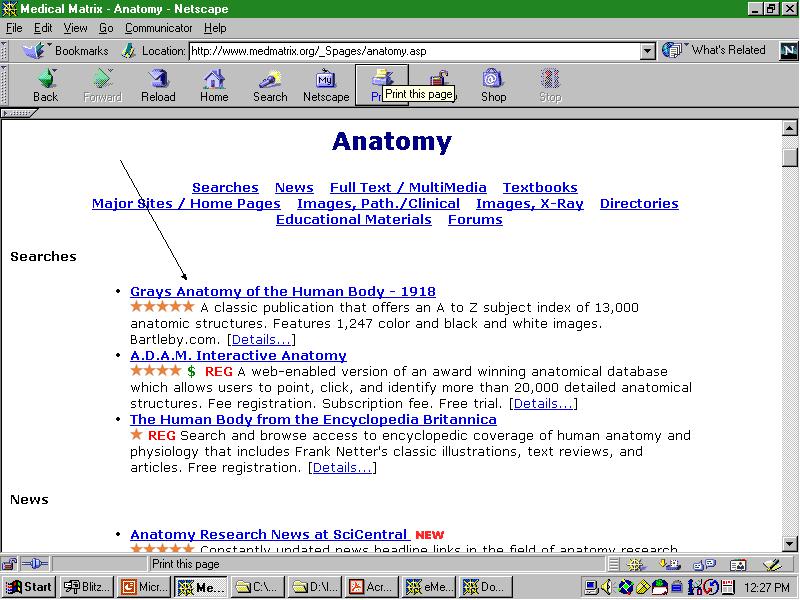The image size is (800, 600).
Task: Go to the Home page button
Action: coord(214,86)
